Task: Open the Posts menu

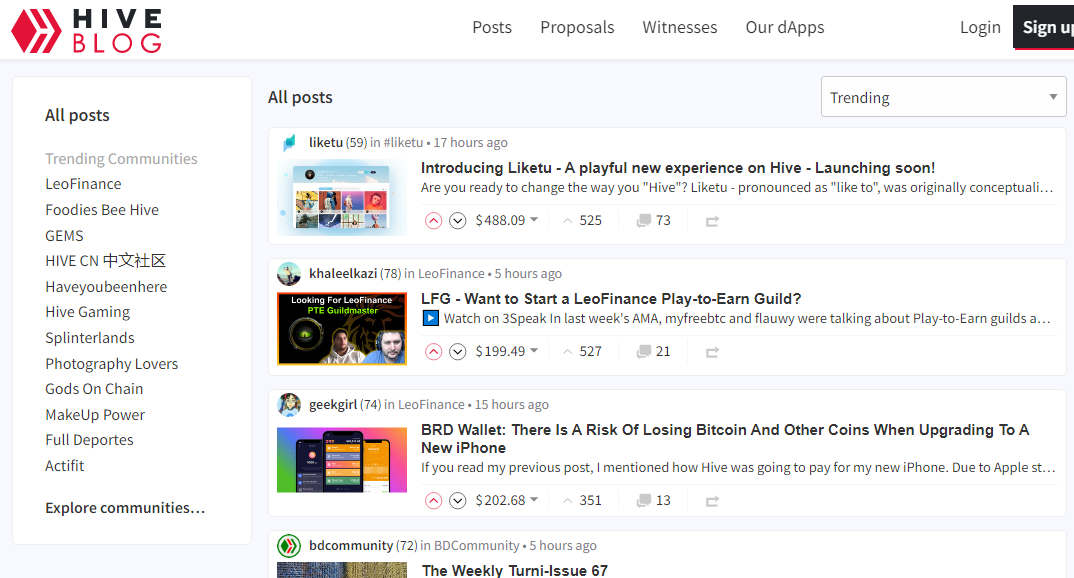Action: (492, 27)
